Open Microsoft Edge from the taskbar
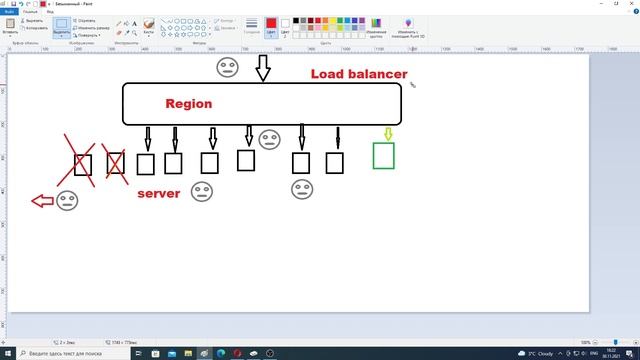This screenshot has width=640, height=360. pyautogui.click(x=221, y=353)
